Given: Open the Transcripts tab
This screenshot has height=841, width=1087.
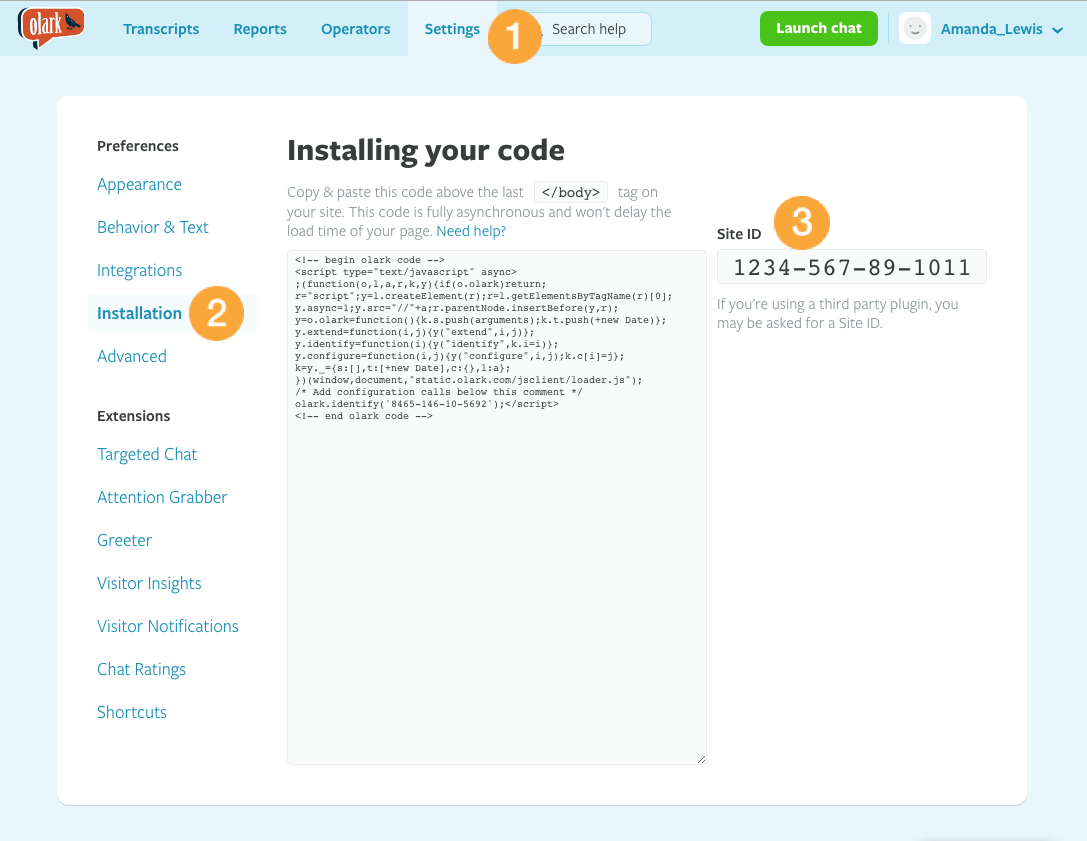Looking at the screenshot, I should 161,29.
